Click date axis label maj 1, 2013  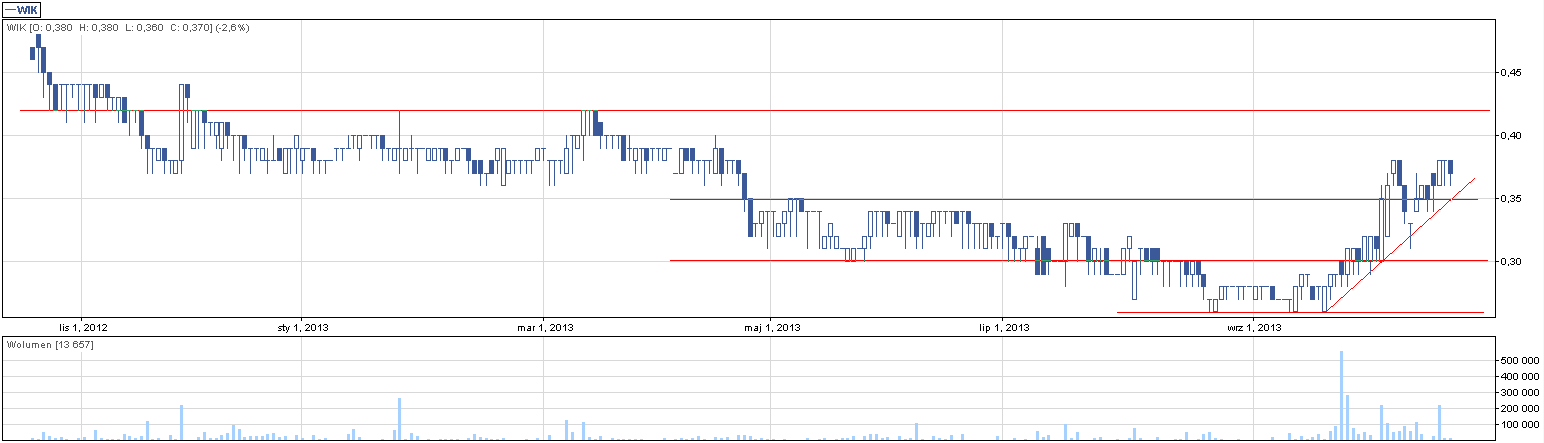click(x=774, y=327)
